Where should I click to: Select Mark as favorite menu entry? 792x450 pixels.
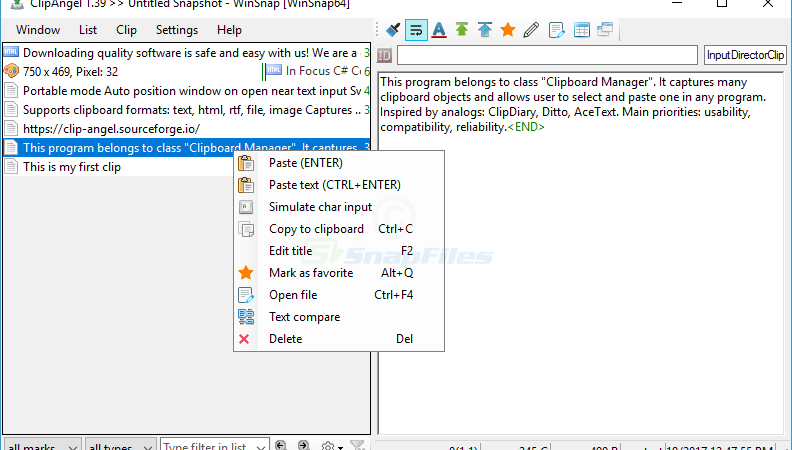pos(339,273)
